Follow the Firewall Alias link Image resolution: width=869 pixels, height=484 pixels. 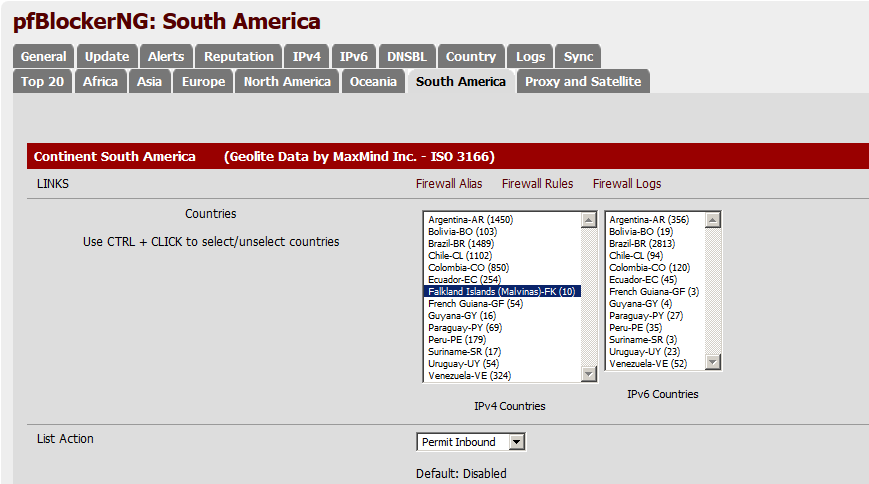(449, 184)
